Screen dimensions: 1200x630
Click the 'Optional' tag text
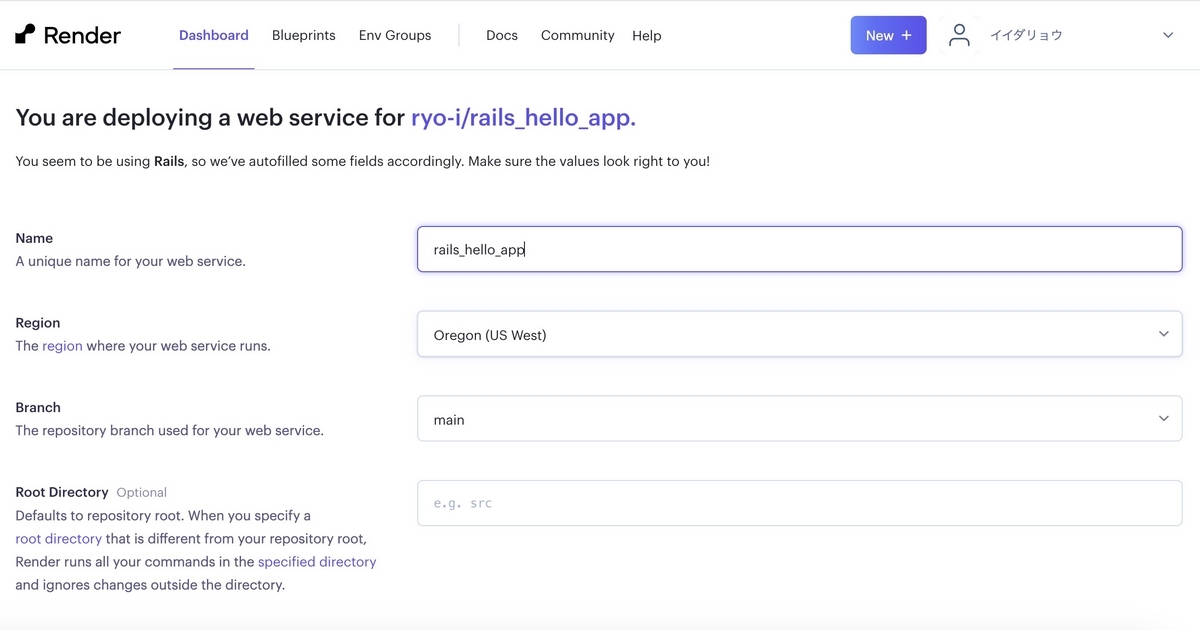coord(141,493)
